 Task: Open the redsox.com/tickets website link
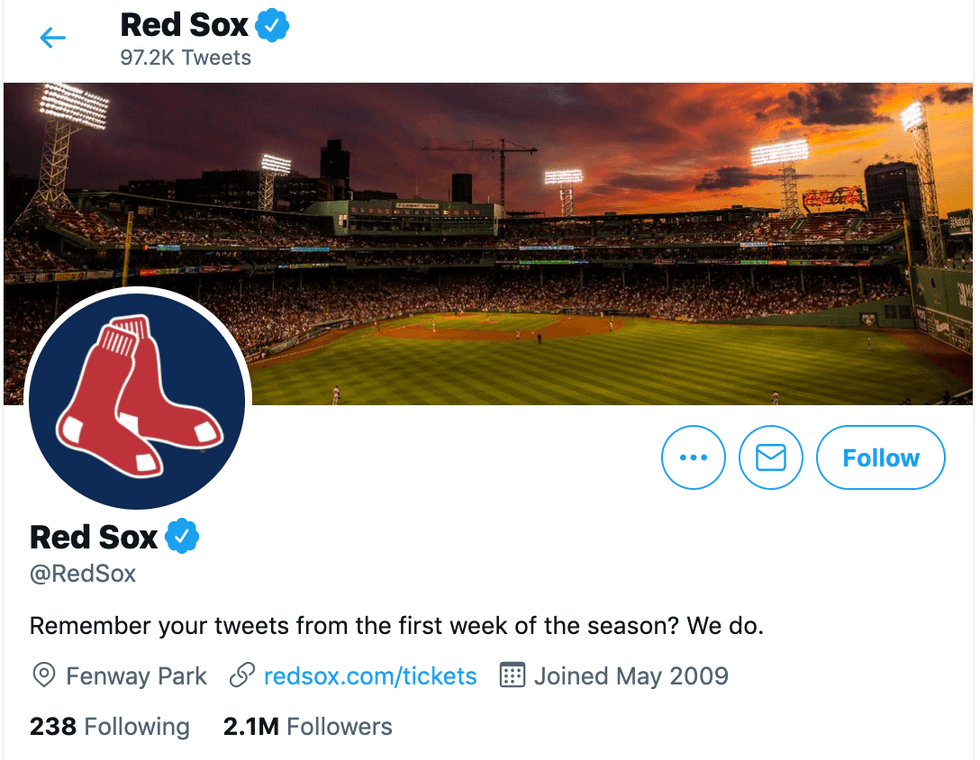pyautogui.click(x=370, y=676)
